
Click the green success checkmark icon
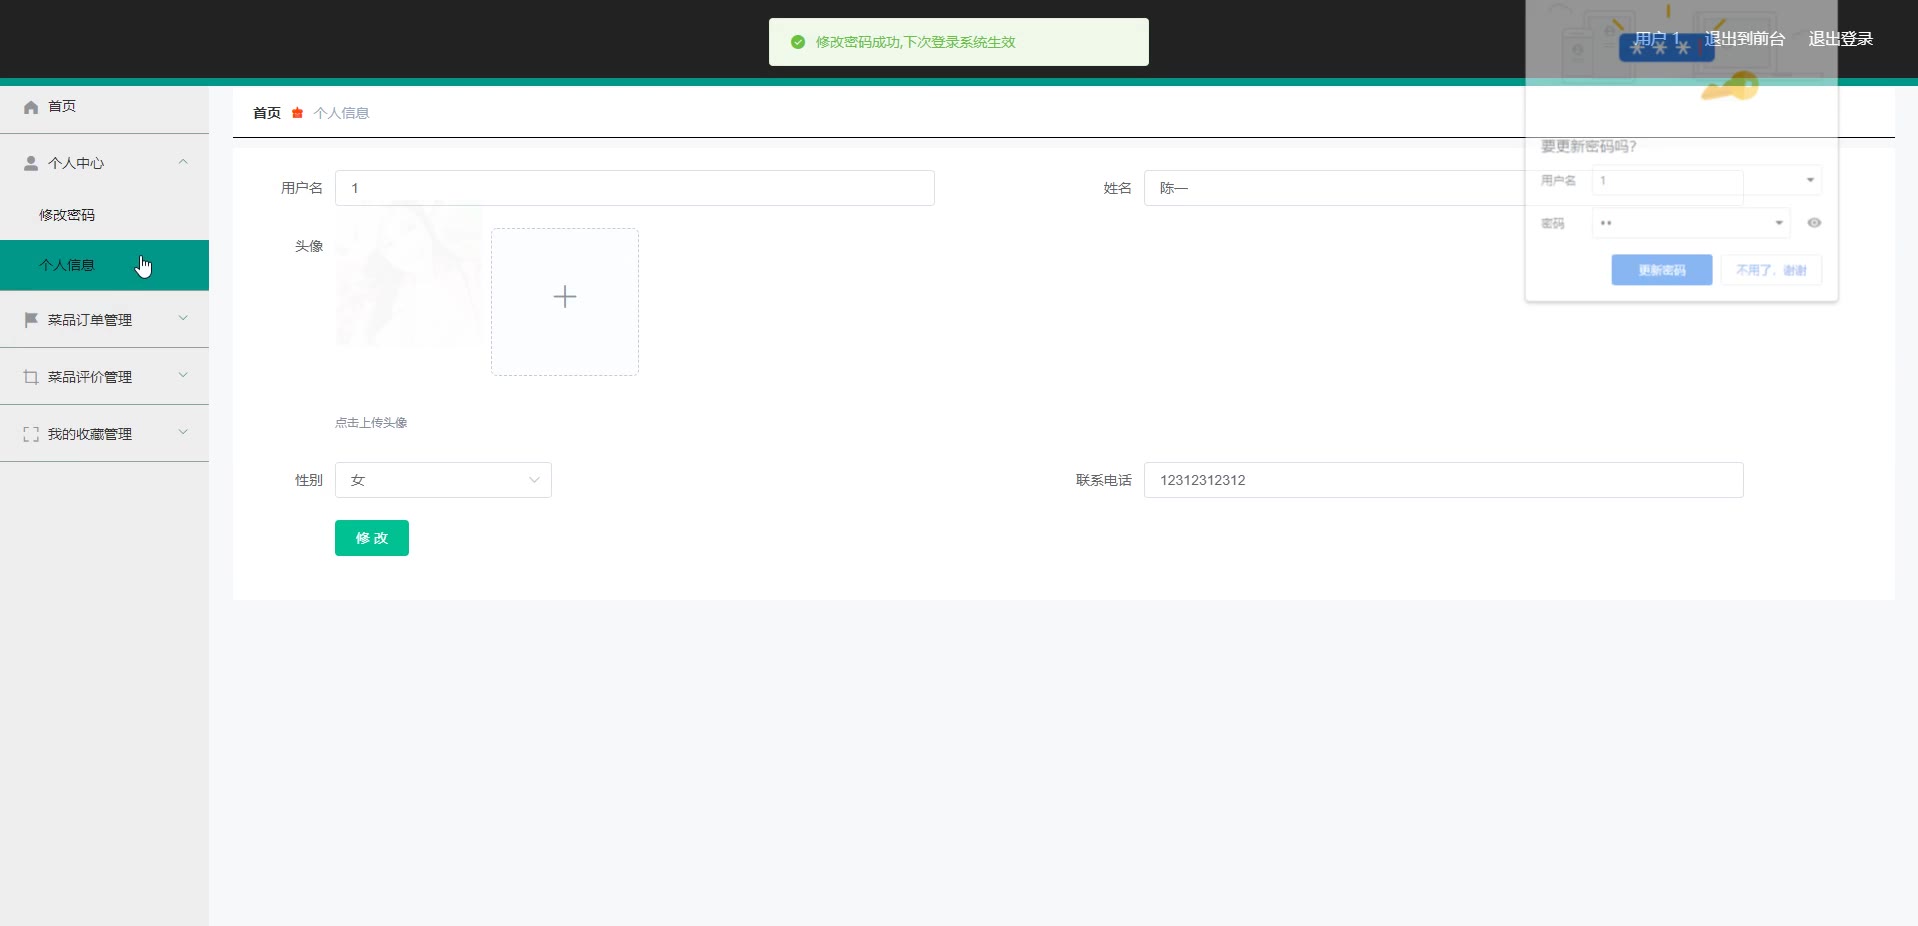798,42
